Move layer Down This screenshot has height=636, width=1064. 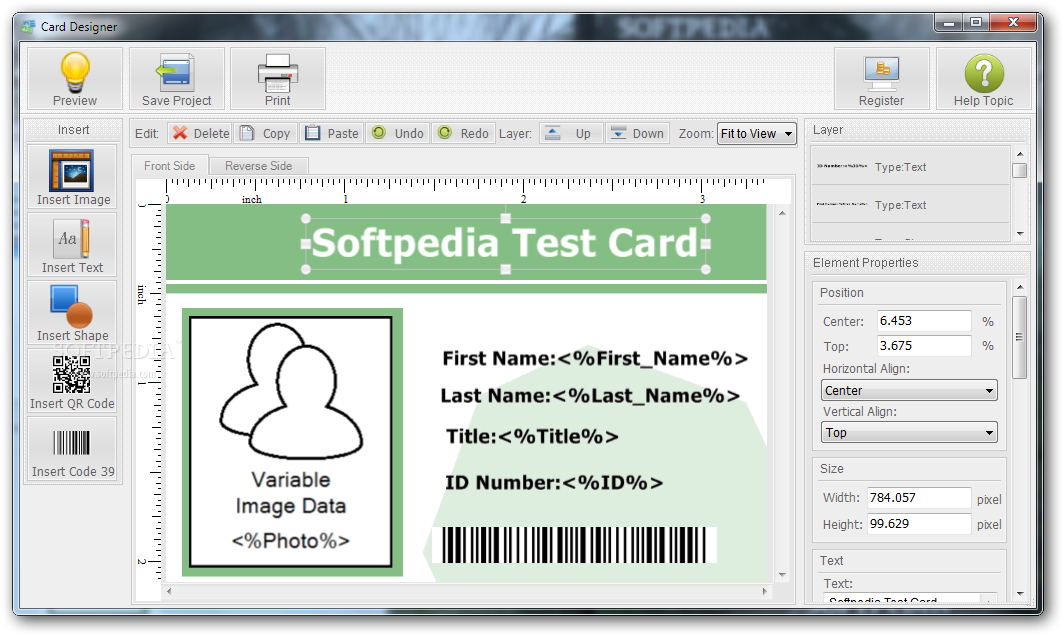(637, 133)
